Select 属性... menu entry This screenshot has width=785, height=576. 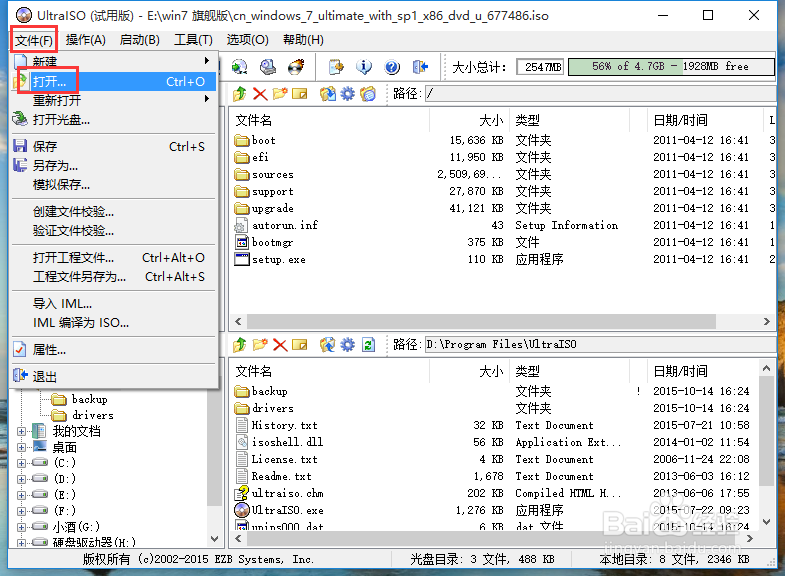coord(114,350)
